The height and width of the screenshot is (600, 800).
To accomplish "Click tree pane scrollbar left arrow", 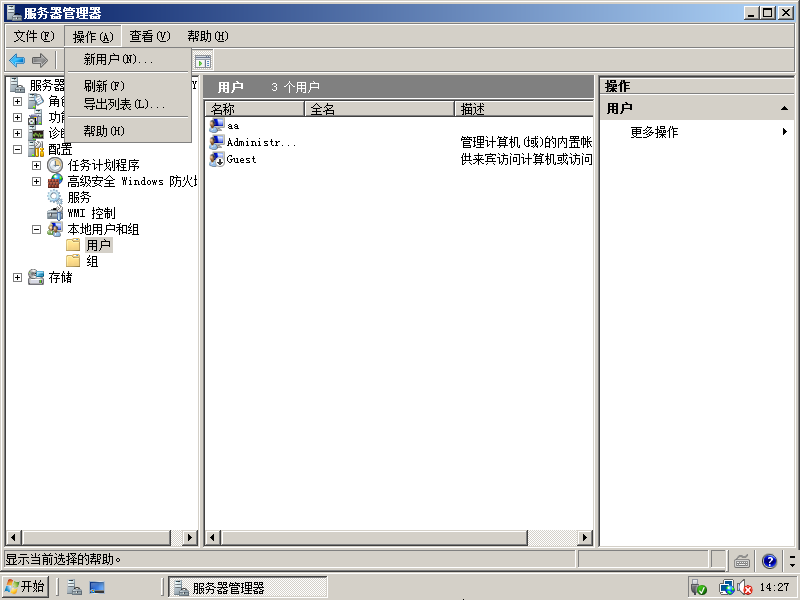I will [13, 537].
